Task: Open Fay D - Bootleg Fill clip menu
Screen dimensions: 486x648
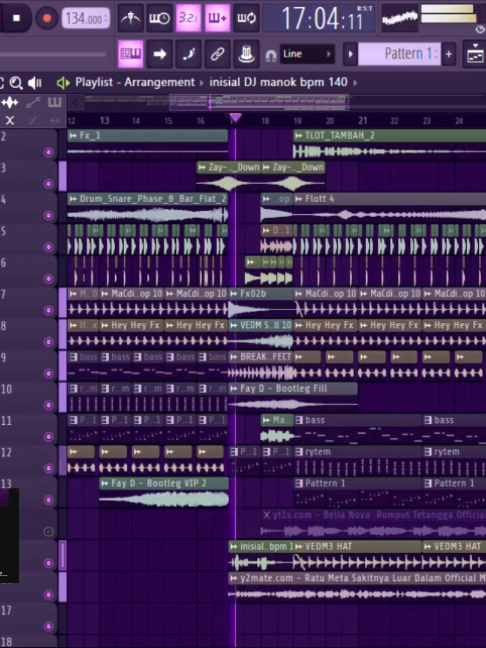Action: click(233, 388)
